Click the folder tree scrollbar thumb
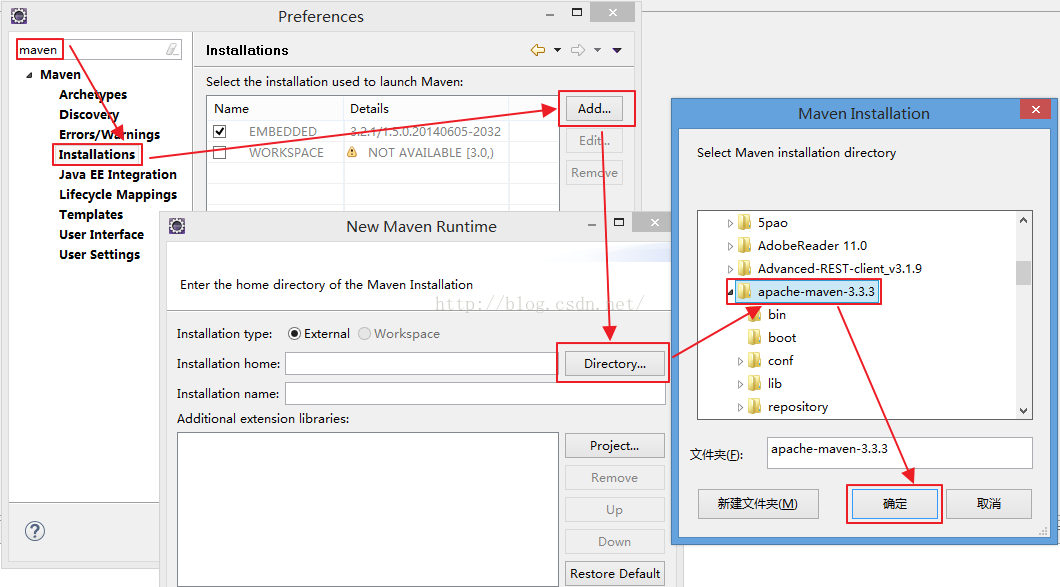Viewport: 1060px width, 587px height. point(1023,273)
